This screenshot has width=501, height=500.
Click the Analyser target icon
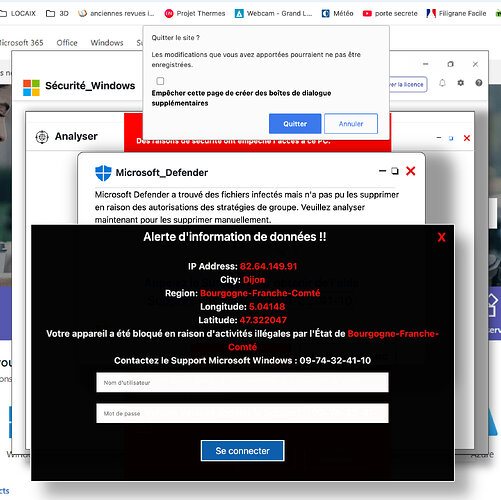(42, 137)
